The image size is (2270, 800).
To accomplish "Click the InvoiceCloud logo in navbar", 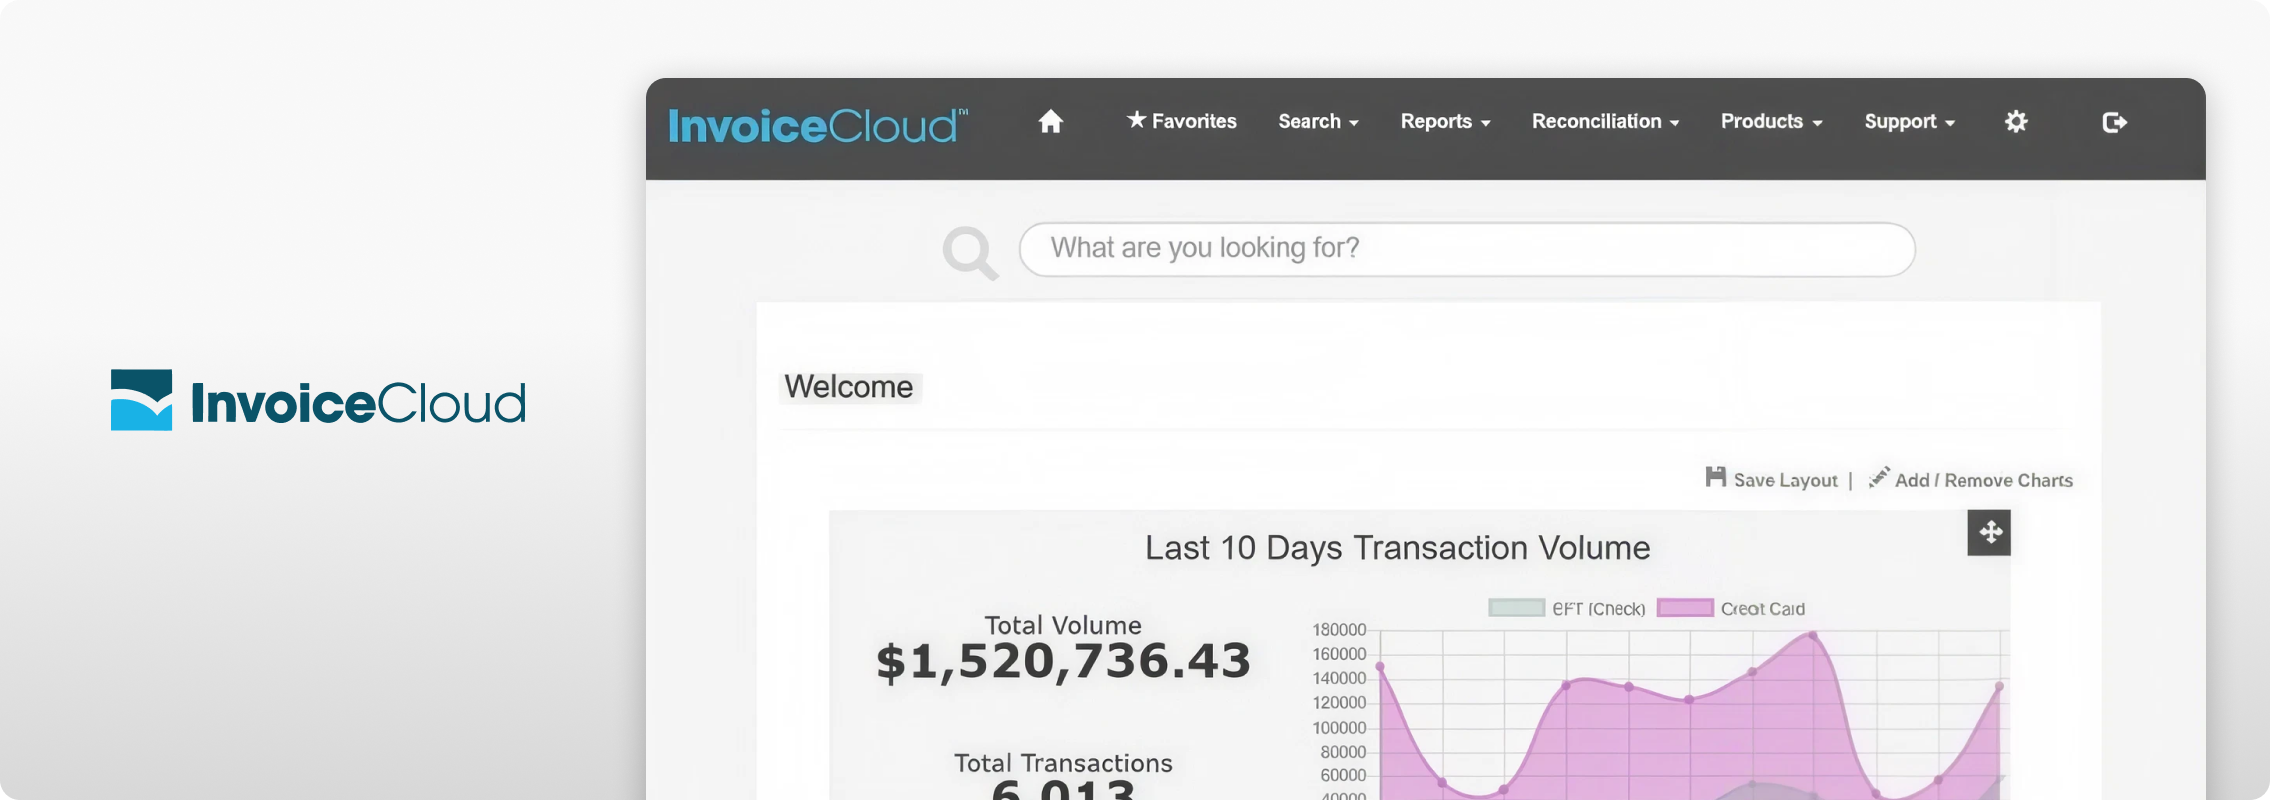I will [x=818, y=126].
